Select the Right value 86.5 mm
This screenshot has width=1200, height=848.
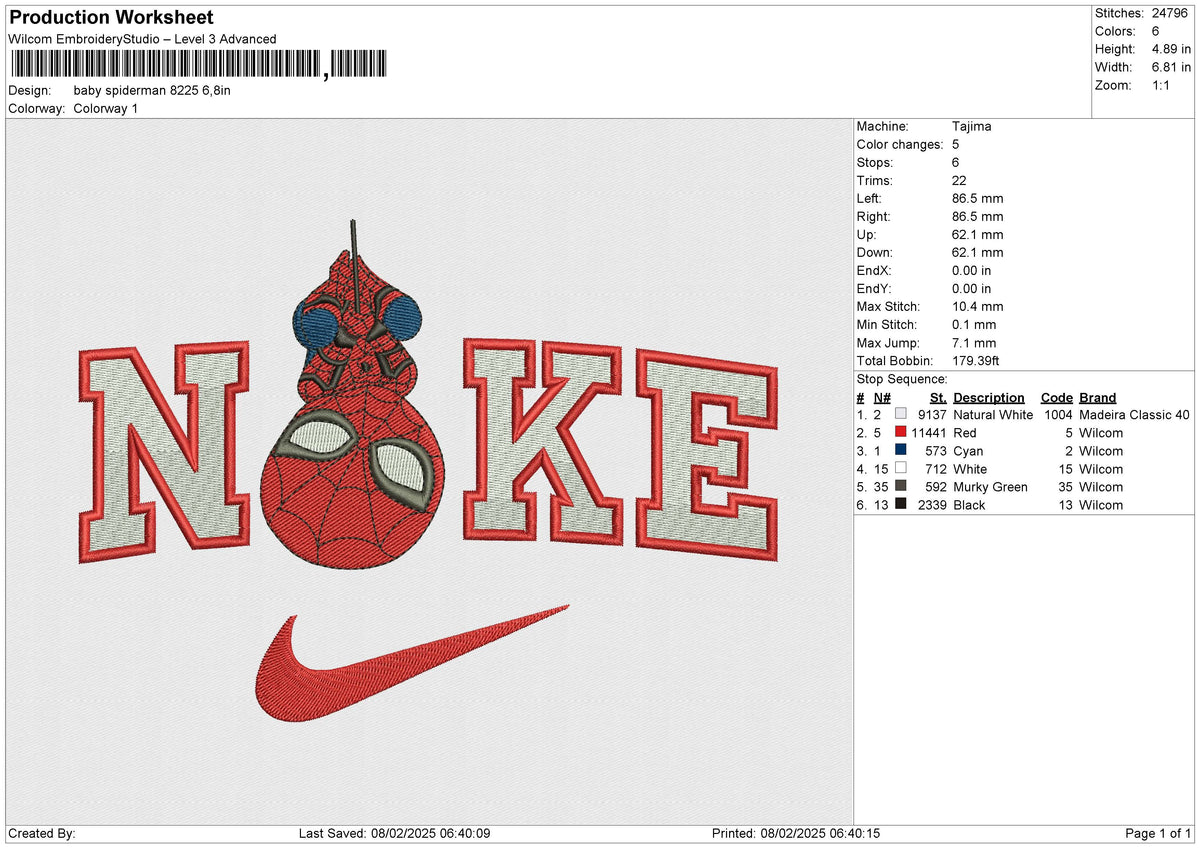[x=978, y=217]
